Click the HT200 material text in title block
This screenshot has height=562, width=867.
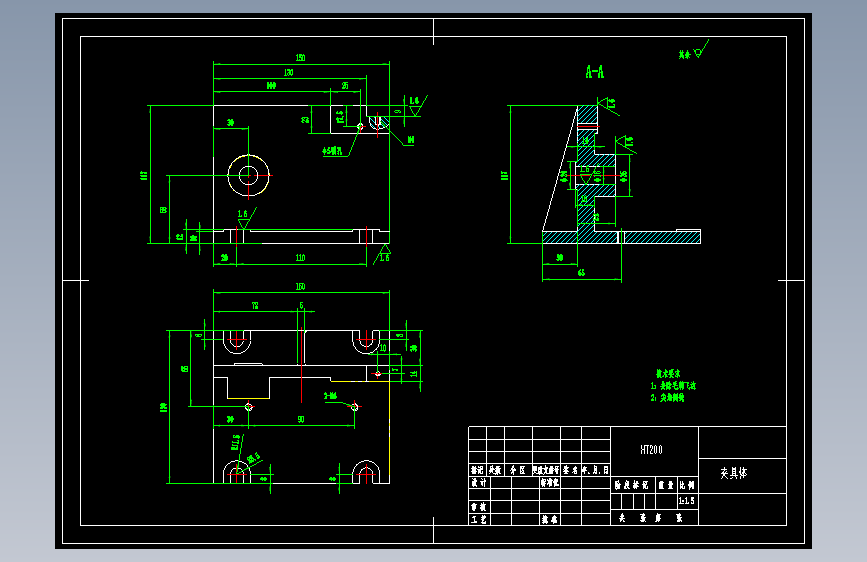click(651, 450)
